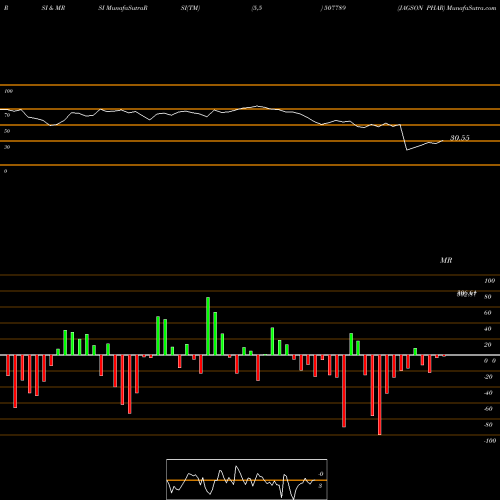The image size is (500, 500).
Task: Click the 'SI(TM)' header text
Action: tap(190, 8)
